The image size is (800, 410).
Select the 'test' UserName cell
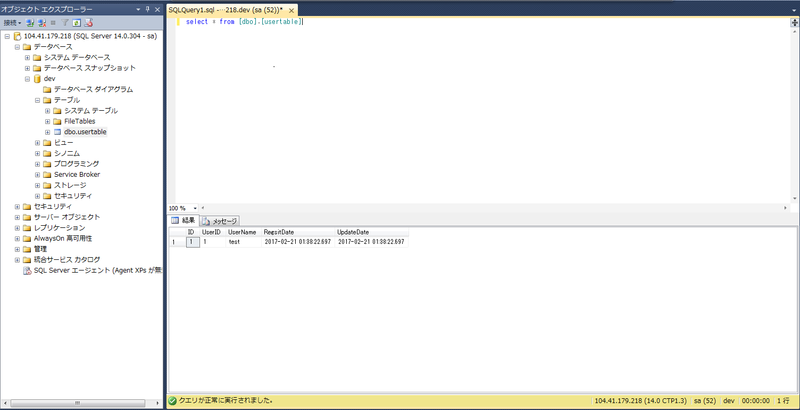(x=243, y=242)
